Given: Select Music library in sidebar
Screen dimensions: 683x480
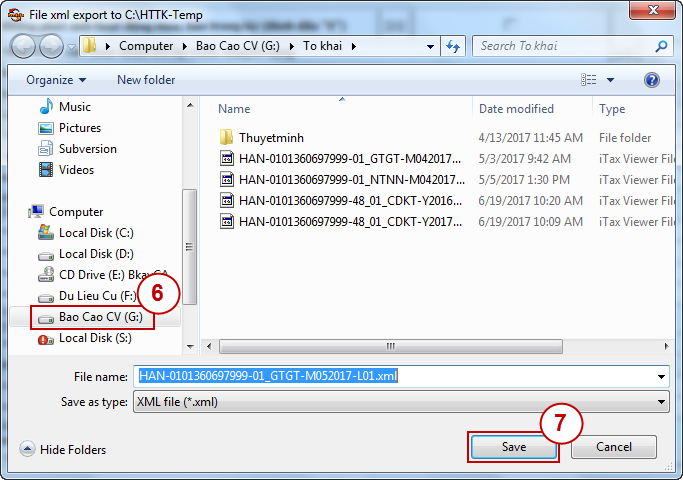Looking at the screenshot, I should click(x=74, y=107).
